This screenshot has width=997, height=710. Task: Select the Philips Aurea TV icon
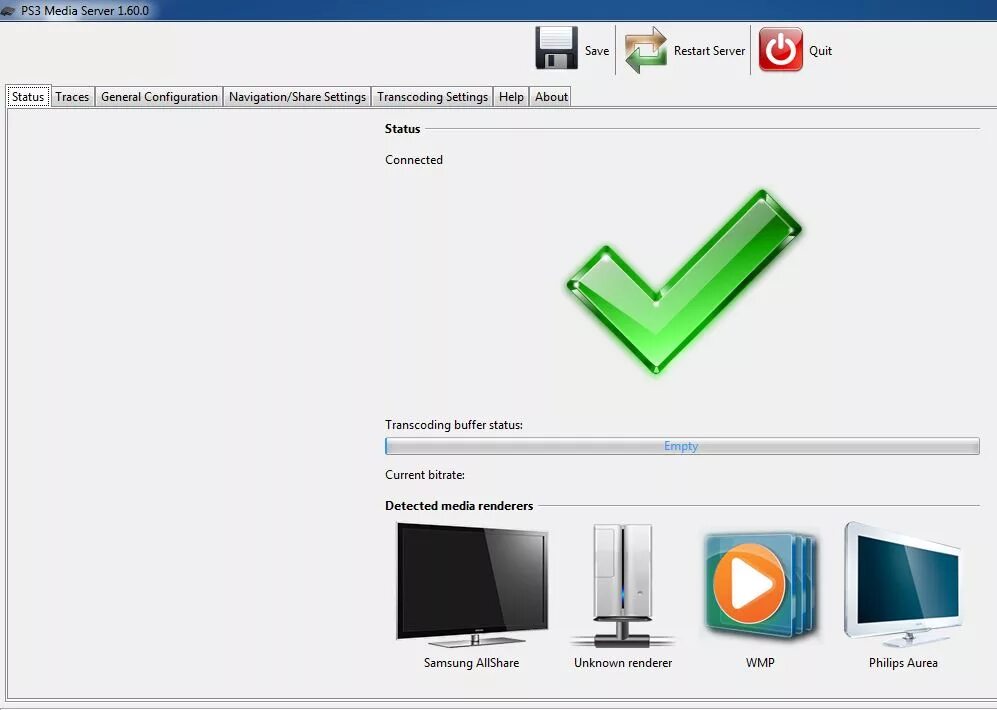903,584
